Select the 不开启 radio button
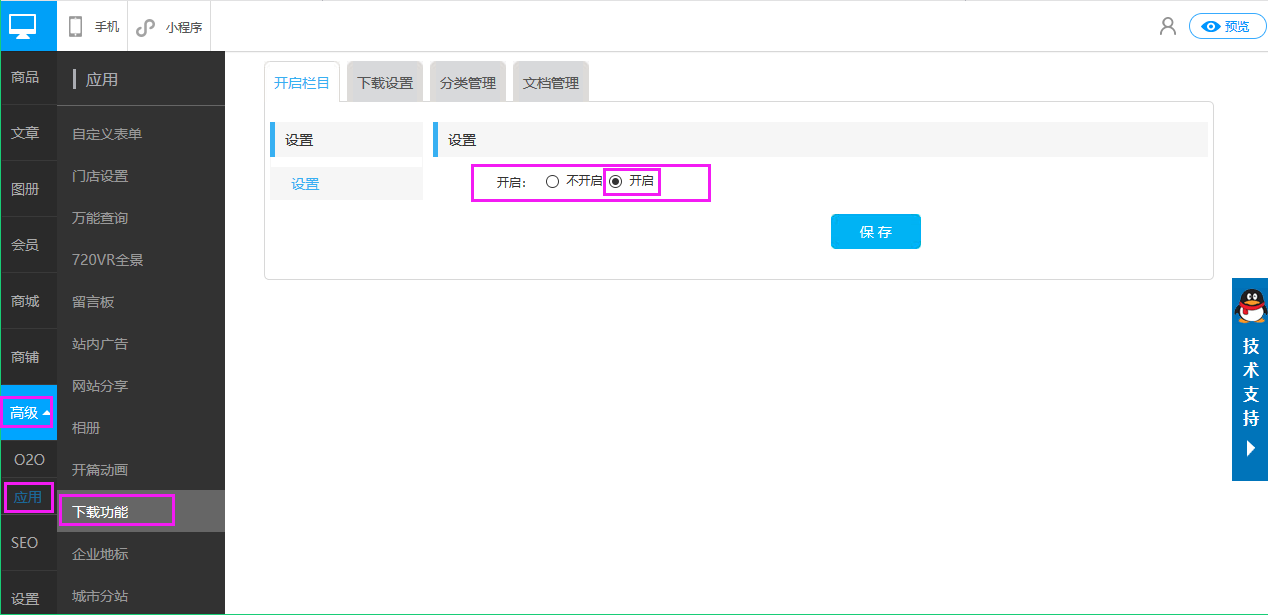This screenshot has height=615, width=1268. point(552,182)
